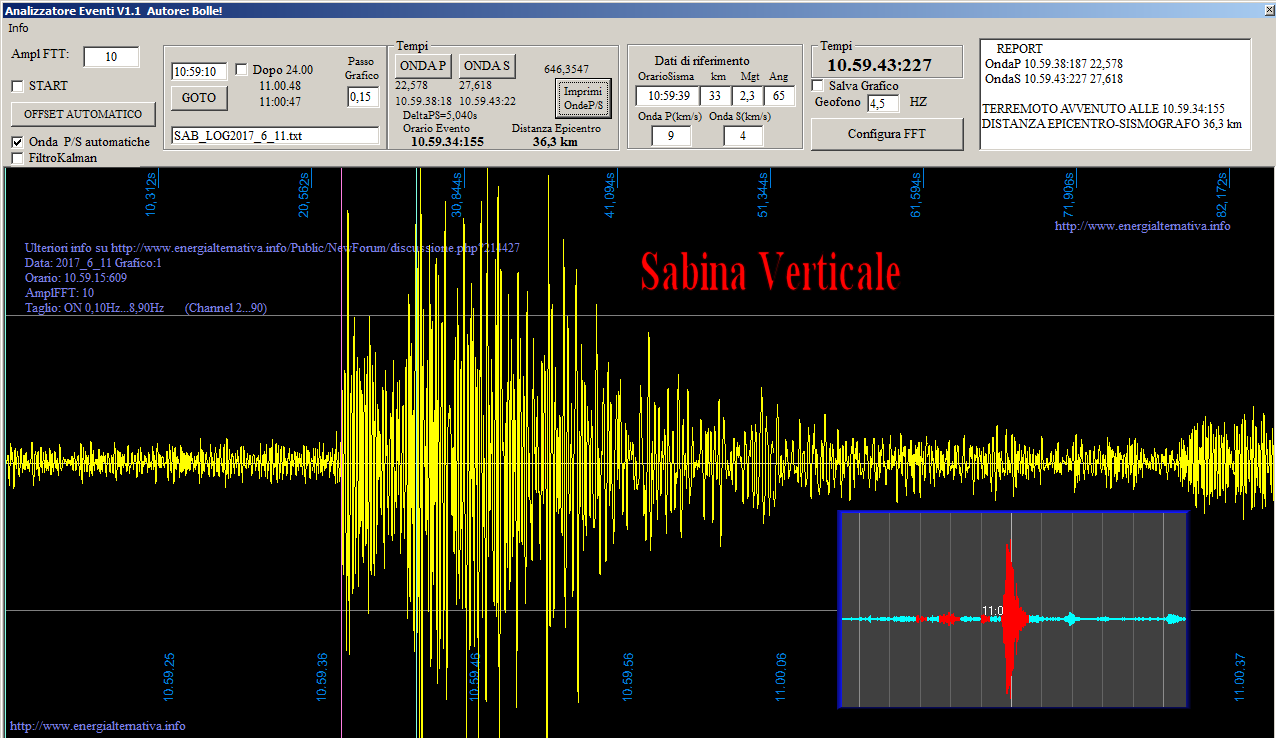The image size is (1276, 738).
Task: Edit the OrarioSisma field 10:59:39
Action: pos(665,95)
